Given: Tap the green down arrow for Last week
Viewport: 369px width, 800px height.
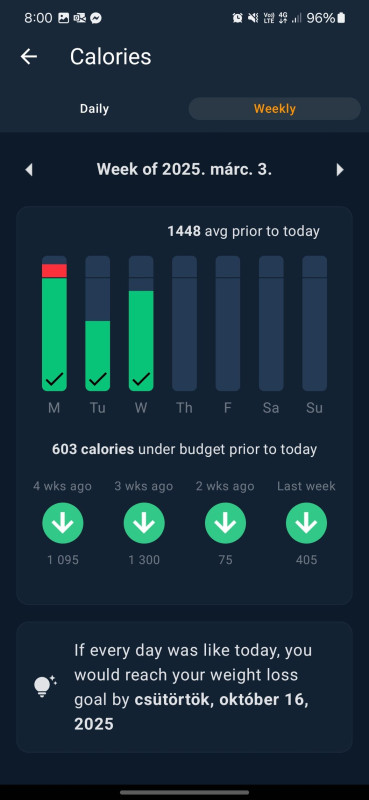Looking at the screenshot, I should (x=306, y=523).
